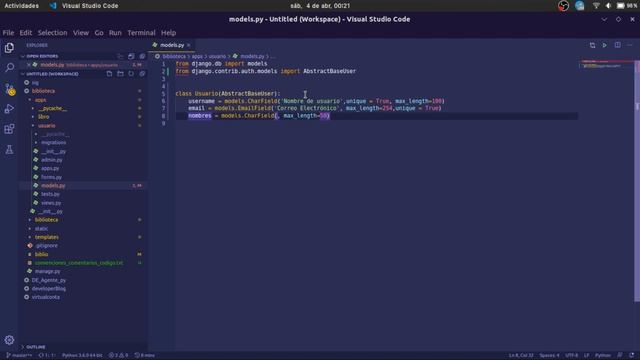Open the Extensions view

(x=9, y=129)
